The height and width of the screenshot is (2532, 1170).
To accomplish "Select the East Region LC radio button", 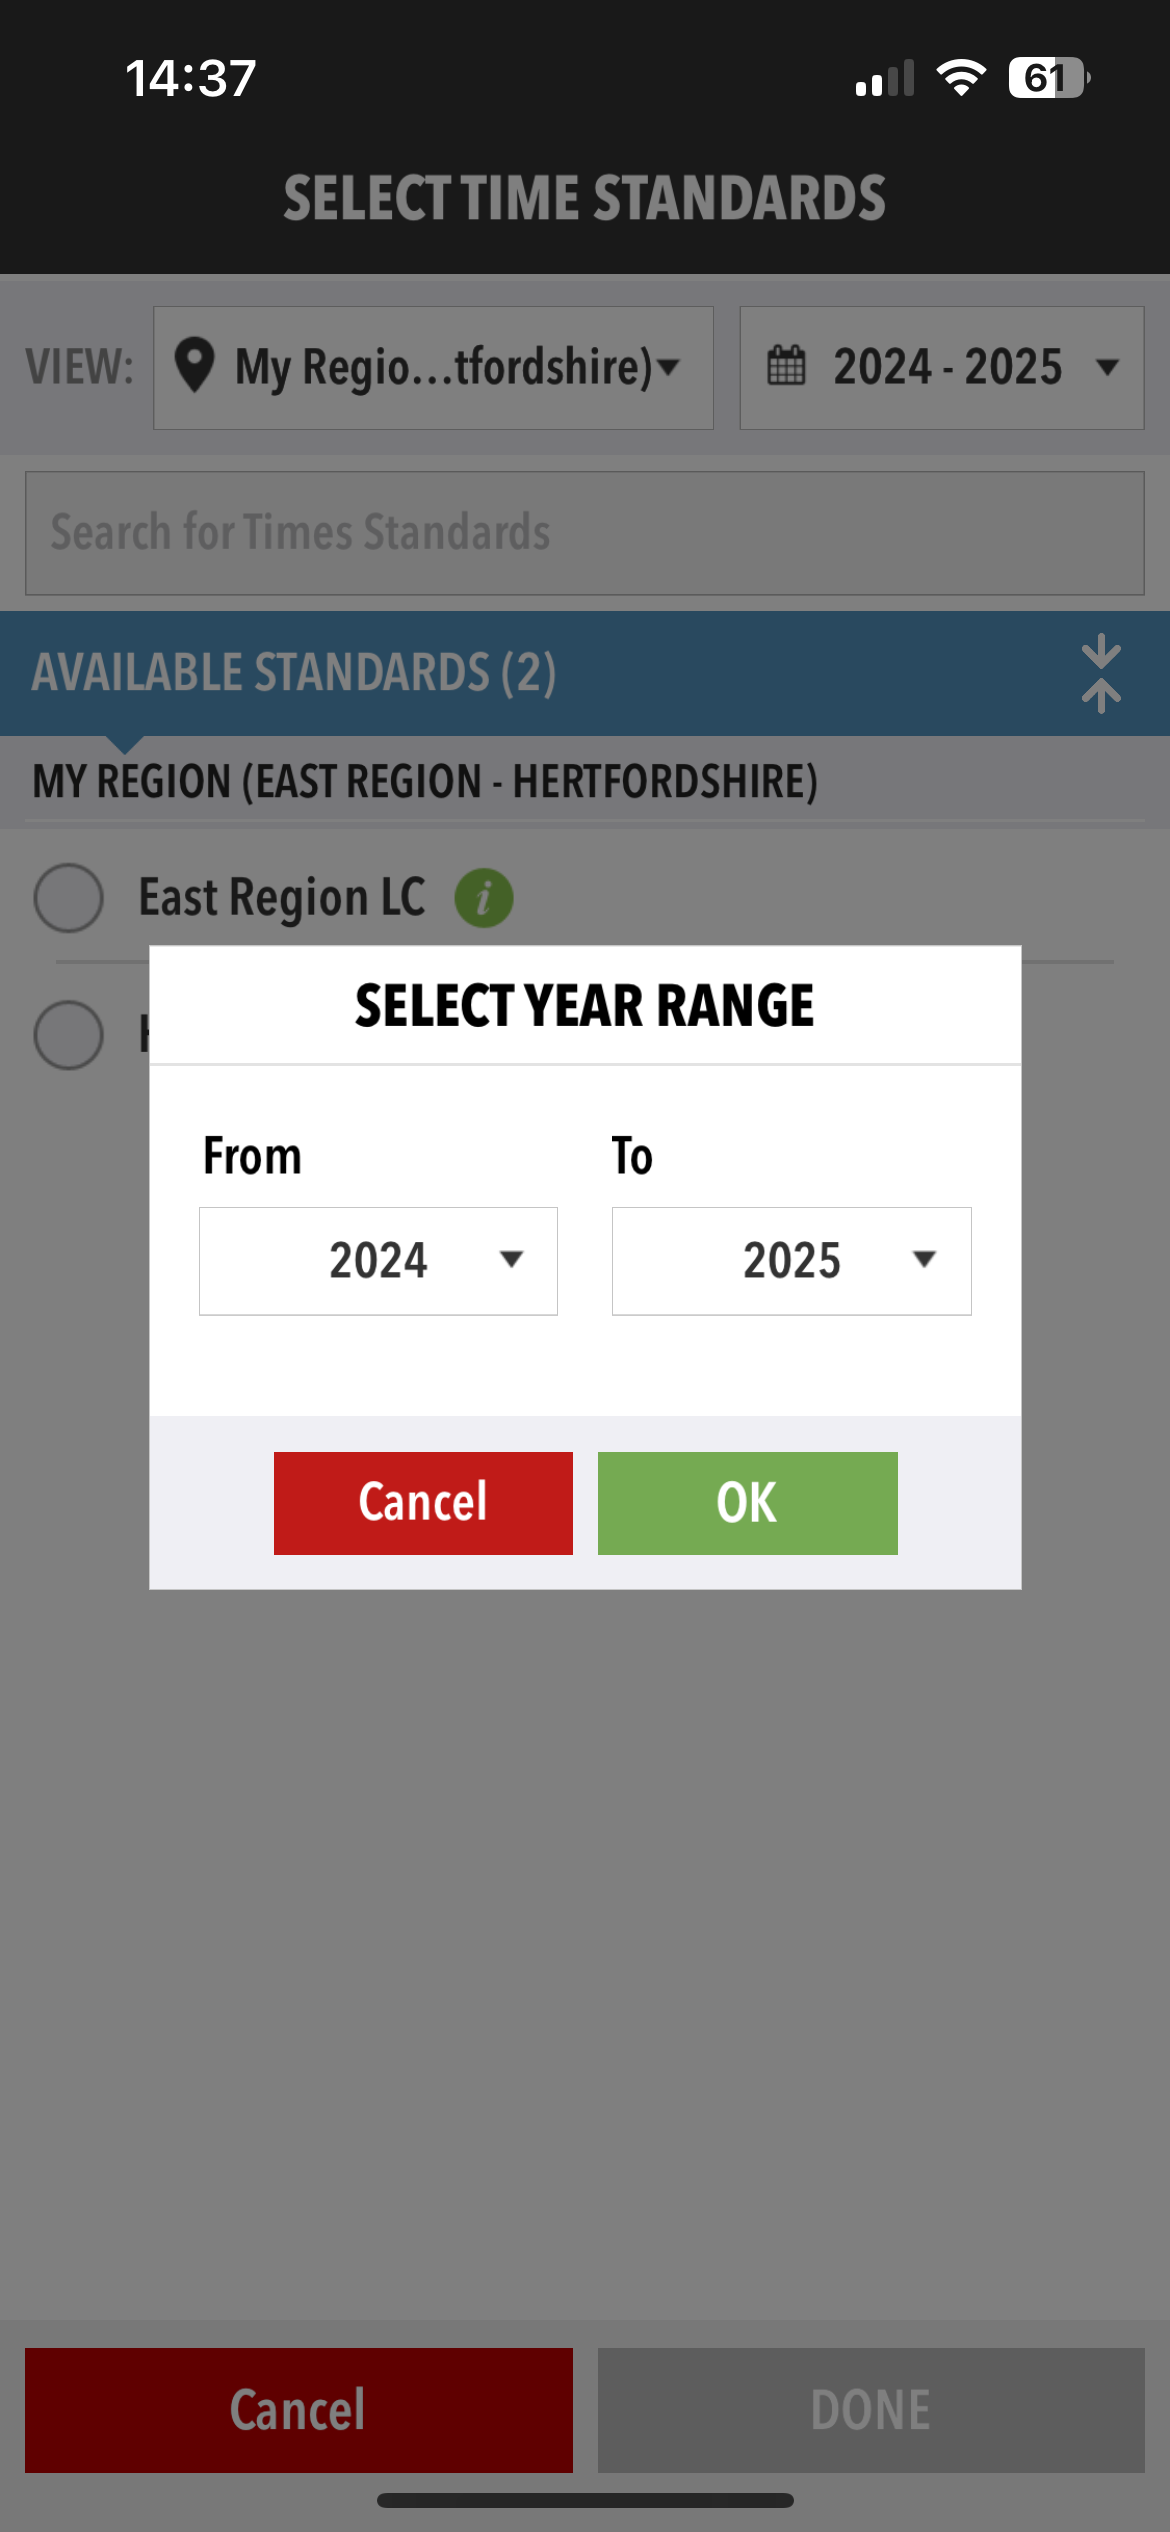I will (x=69, y=898).
